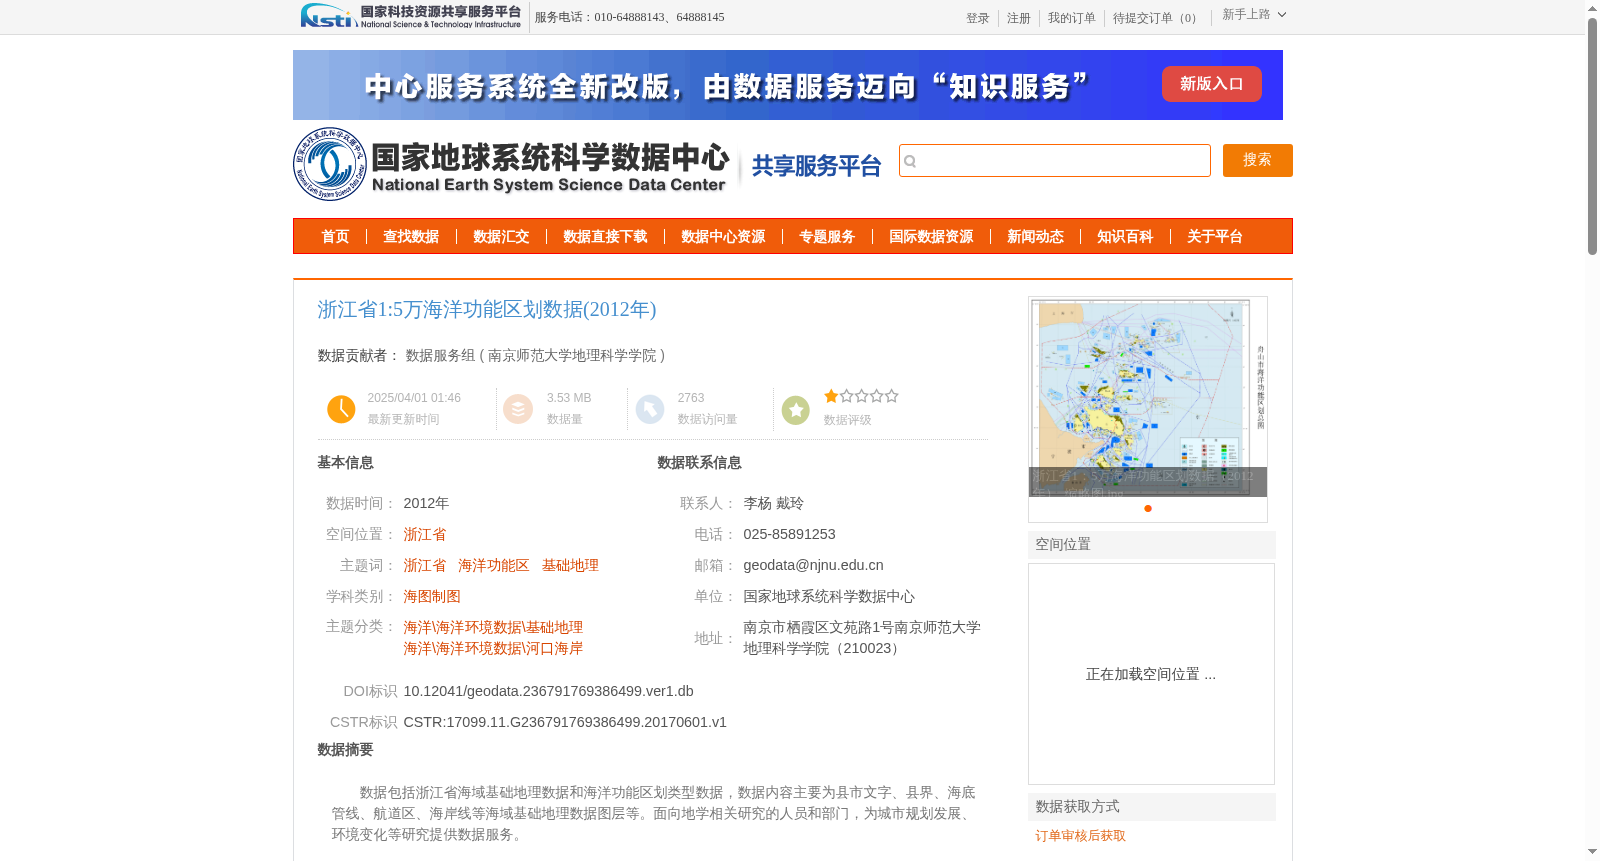Click the NSTI logo at top
1600x861 pixels.
tap(411, 16)
